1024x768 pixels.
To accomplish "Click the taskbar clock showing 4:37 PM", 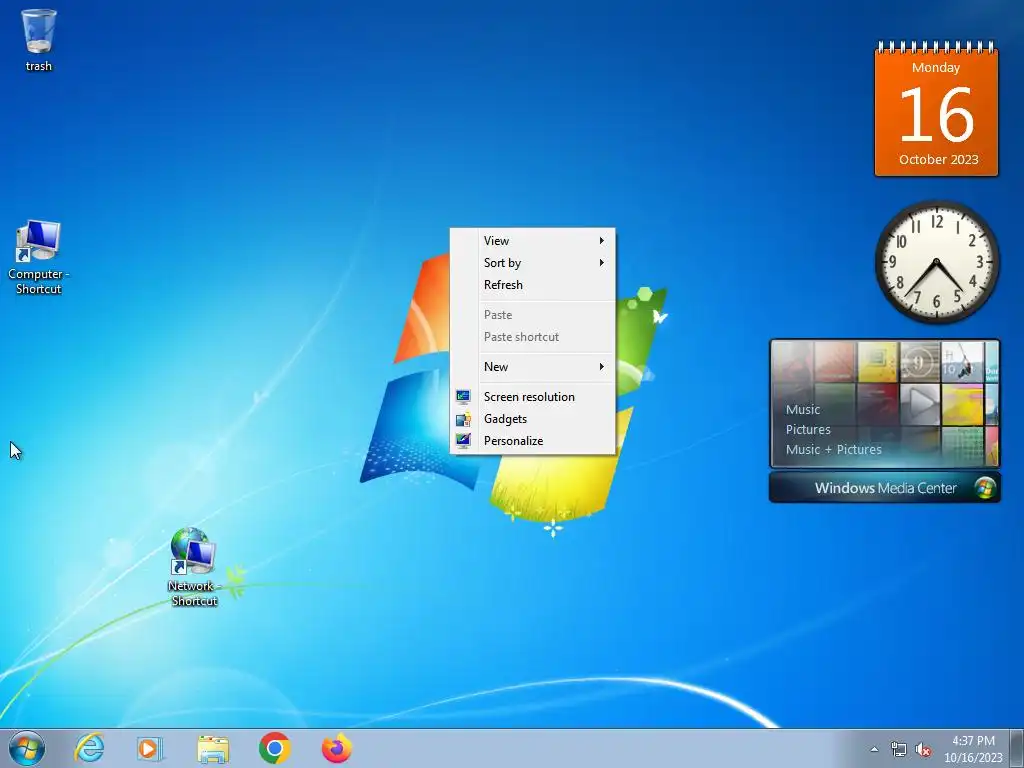I will (x=973, y=741).
